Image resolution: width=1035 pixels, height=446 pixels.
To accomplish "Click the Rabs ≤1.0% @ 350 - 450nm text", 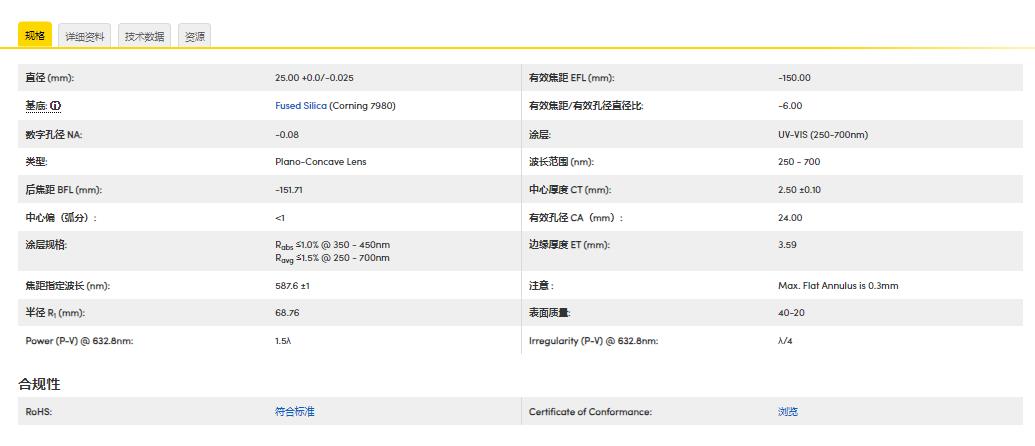I will 333,245.
